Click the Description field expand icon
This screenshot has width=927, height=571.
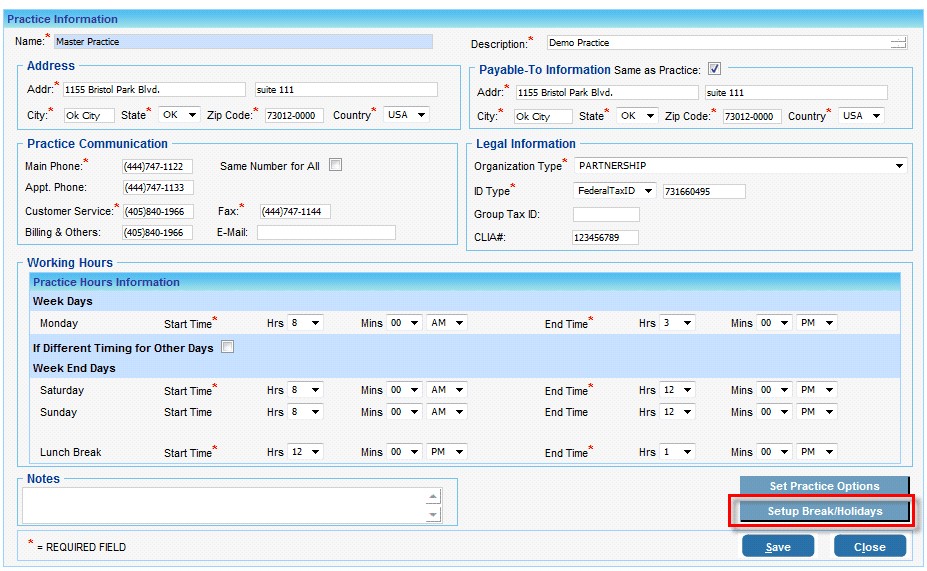(x=898, y=42)
